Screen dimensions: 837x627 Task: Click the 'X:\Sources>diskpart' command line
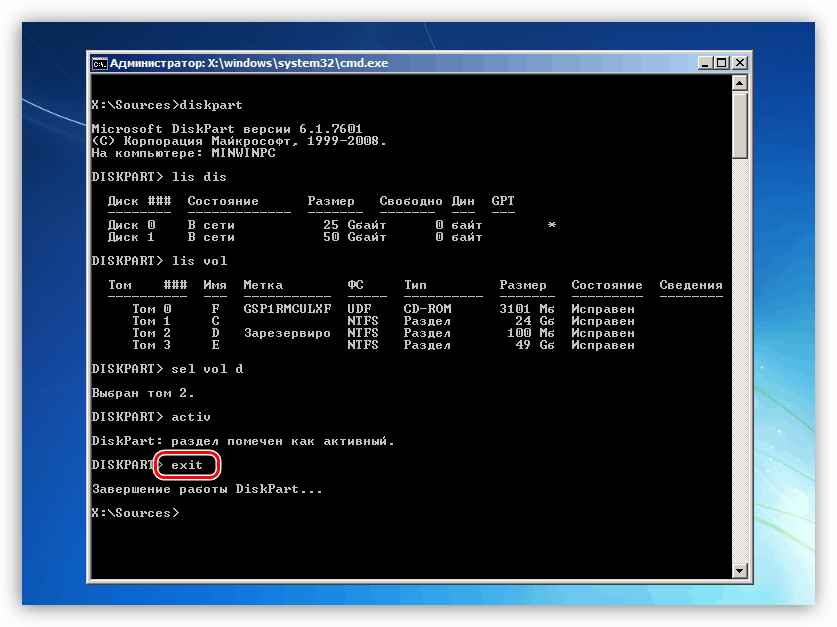(x=167, y=105)
